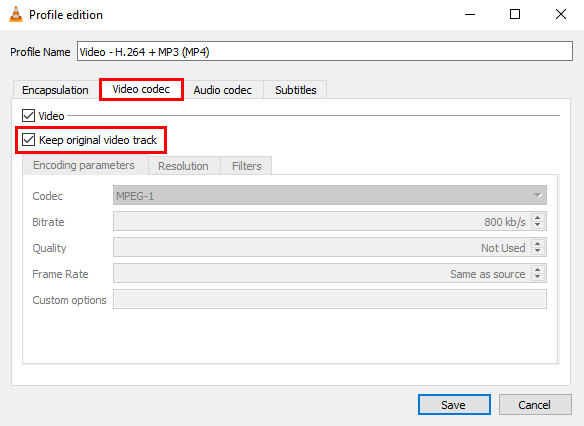Switch to the Encapsulation tab
The height and width of the screenshot is (426, 584).
click(55, 90)
